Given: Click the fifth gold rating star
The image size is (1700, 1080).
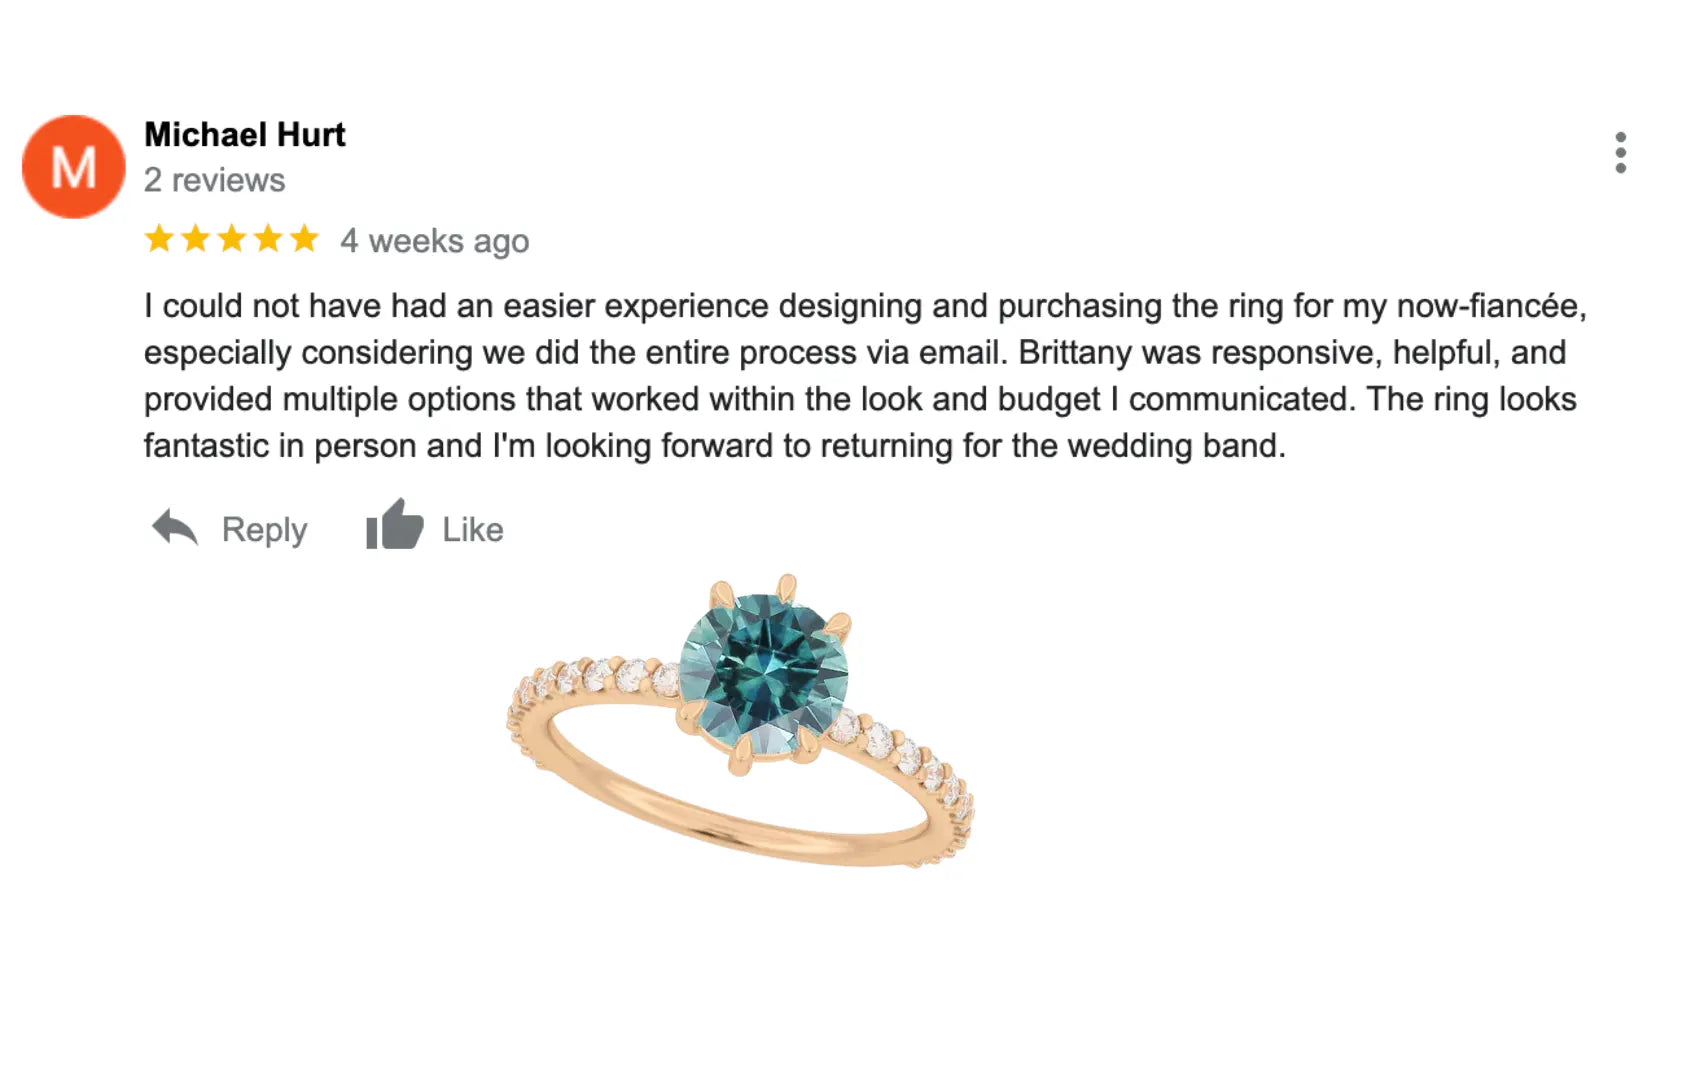Looking at the screenshot, I should point(304,239).
